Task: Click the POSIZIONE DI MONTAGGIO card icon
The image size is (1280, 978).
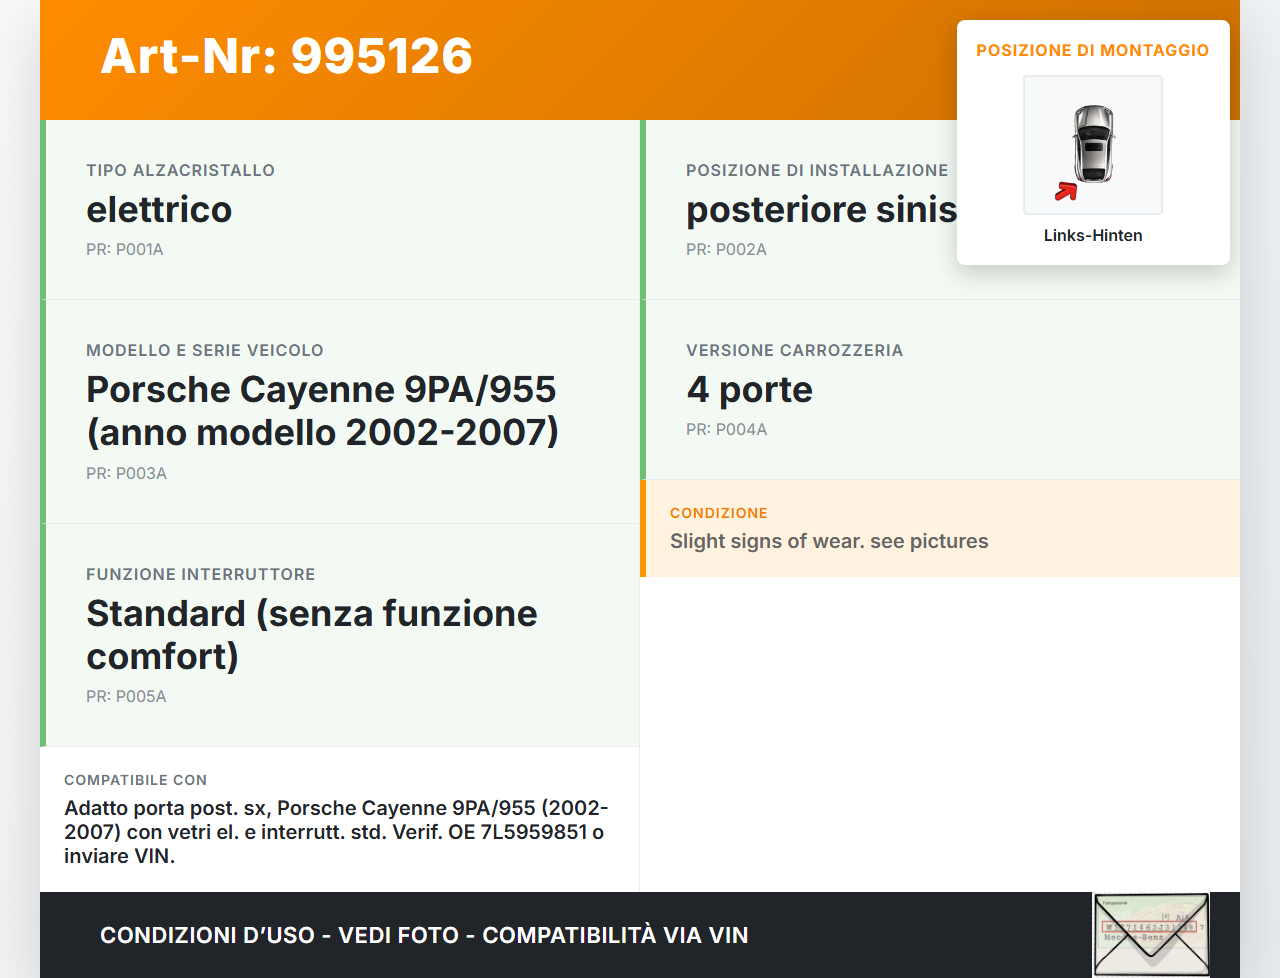Action: click(x=1092, y=145)
